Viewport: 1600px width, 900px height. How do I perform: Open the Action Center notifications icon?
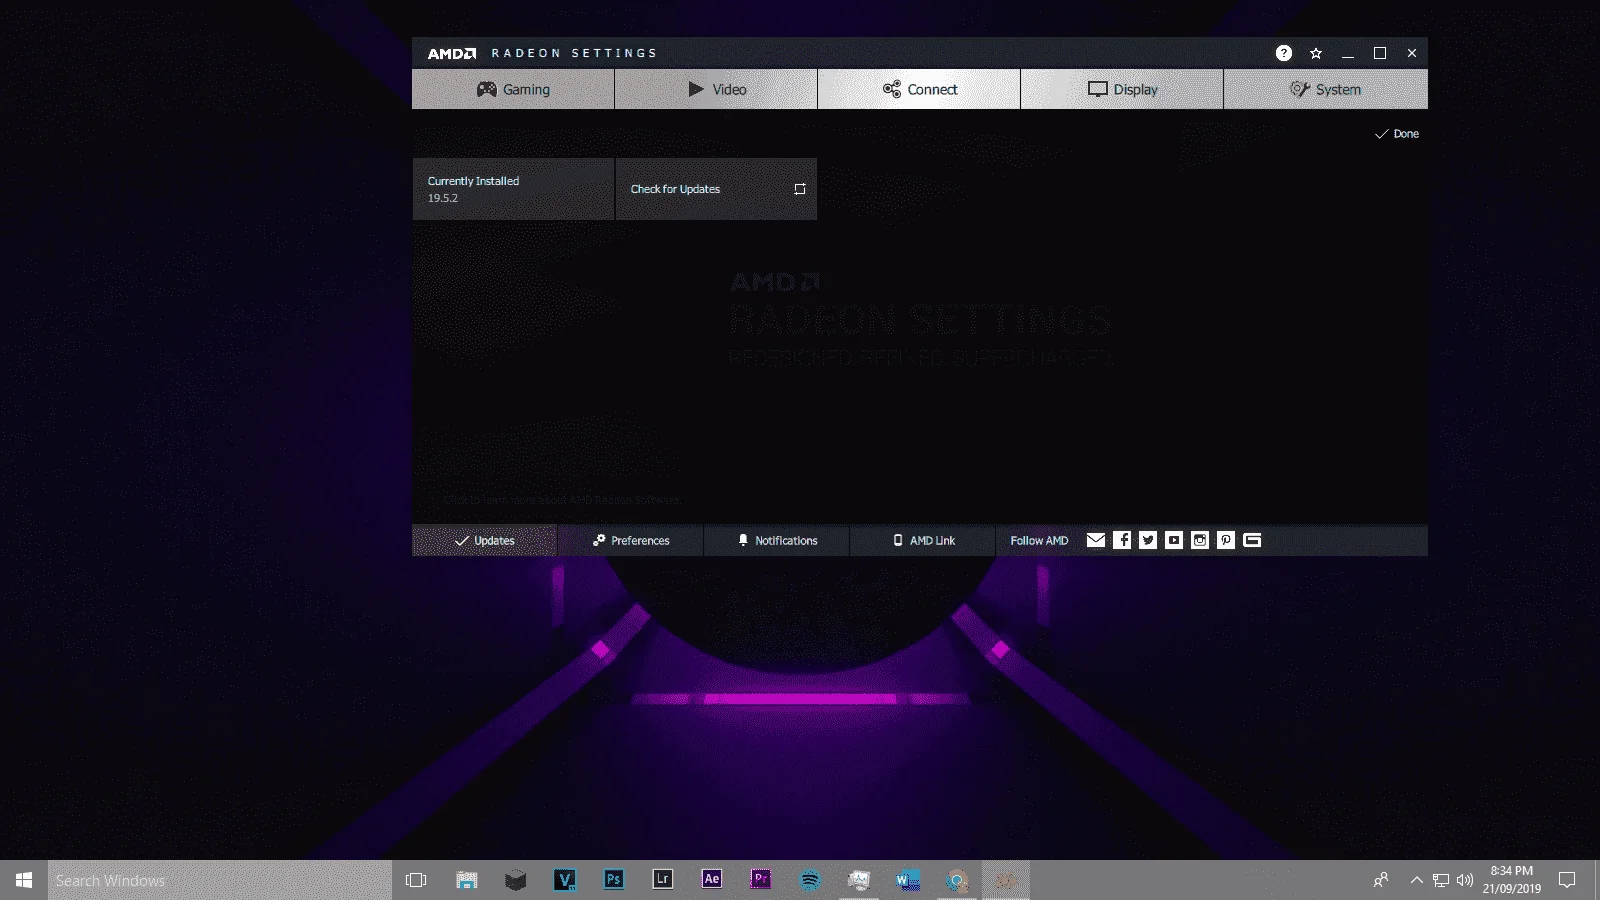pyautogui.click(x=1567, y=880)
